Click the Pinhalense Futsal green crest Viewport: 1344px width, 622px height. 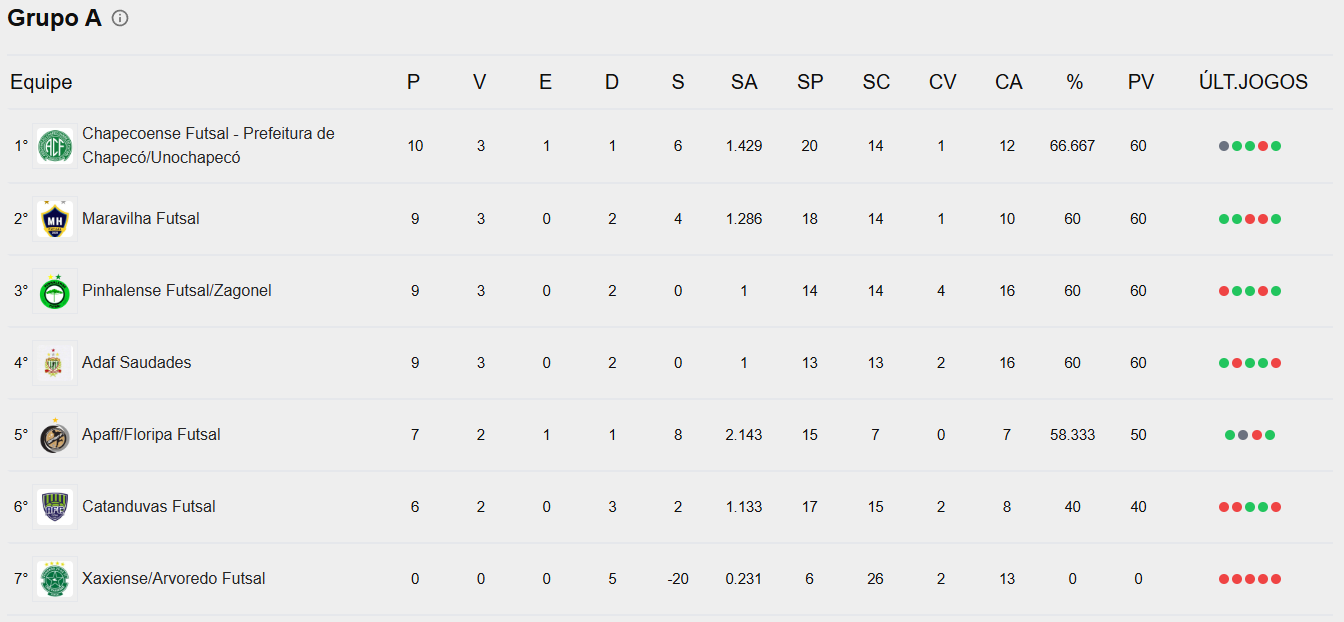coord(55,291)
